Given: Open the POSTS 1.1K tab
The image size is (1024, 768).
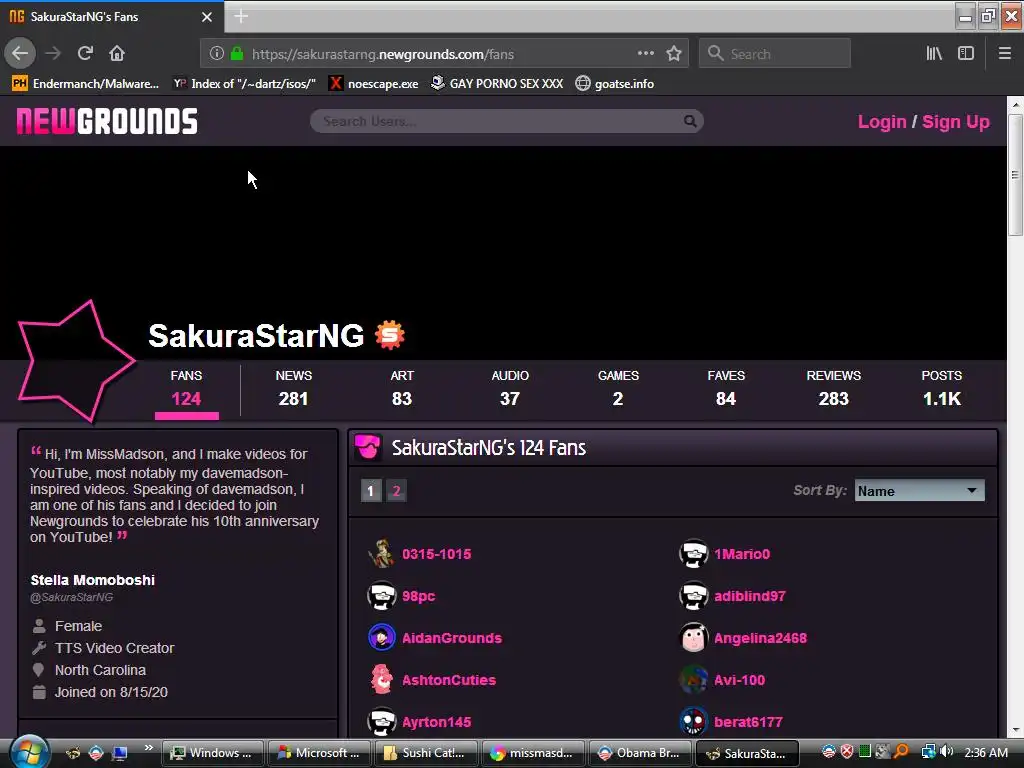Looking at the screenshot, I should pos(941,389).
